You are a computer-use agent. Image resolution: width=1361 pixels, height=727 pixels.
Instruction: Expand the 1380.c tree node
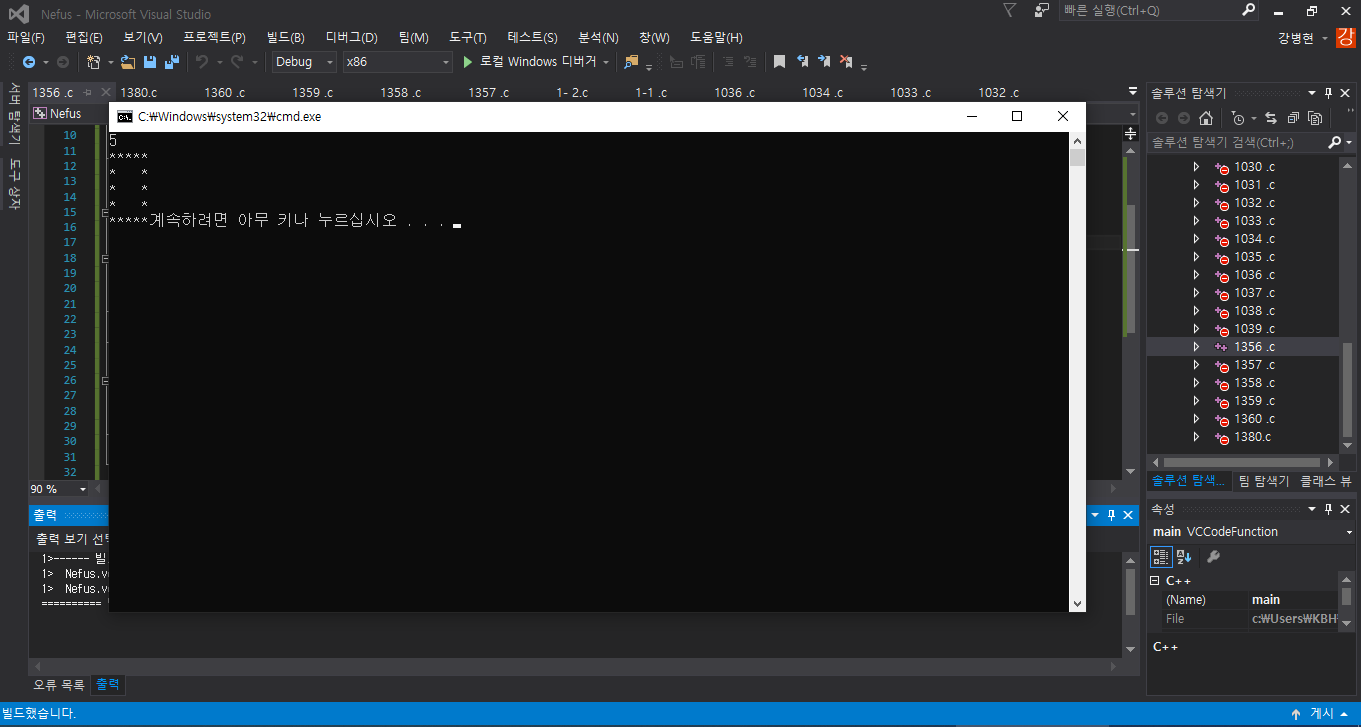(1195, 437)
